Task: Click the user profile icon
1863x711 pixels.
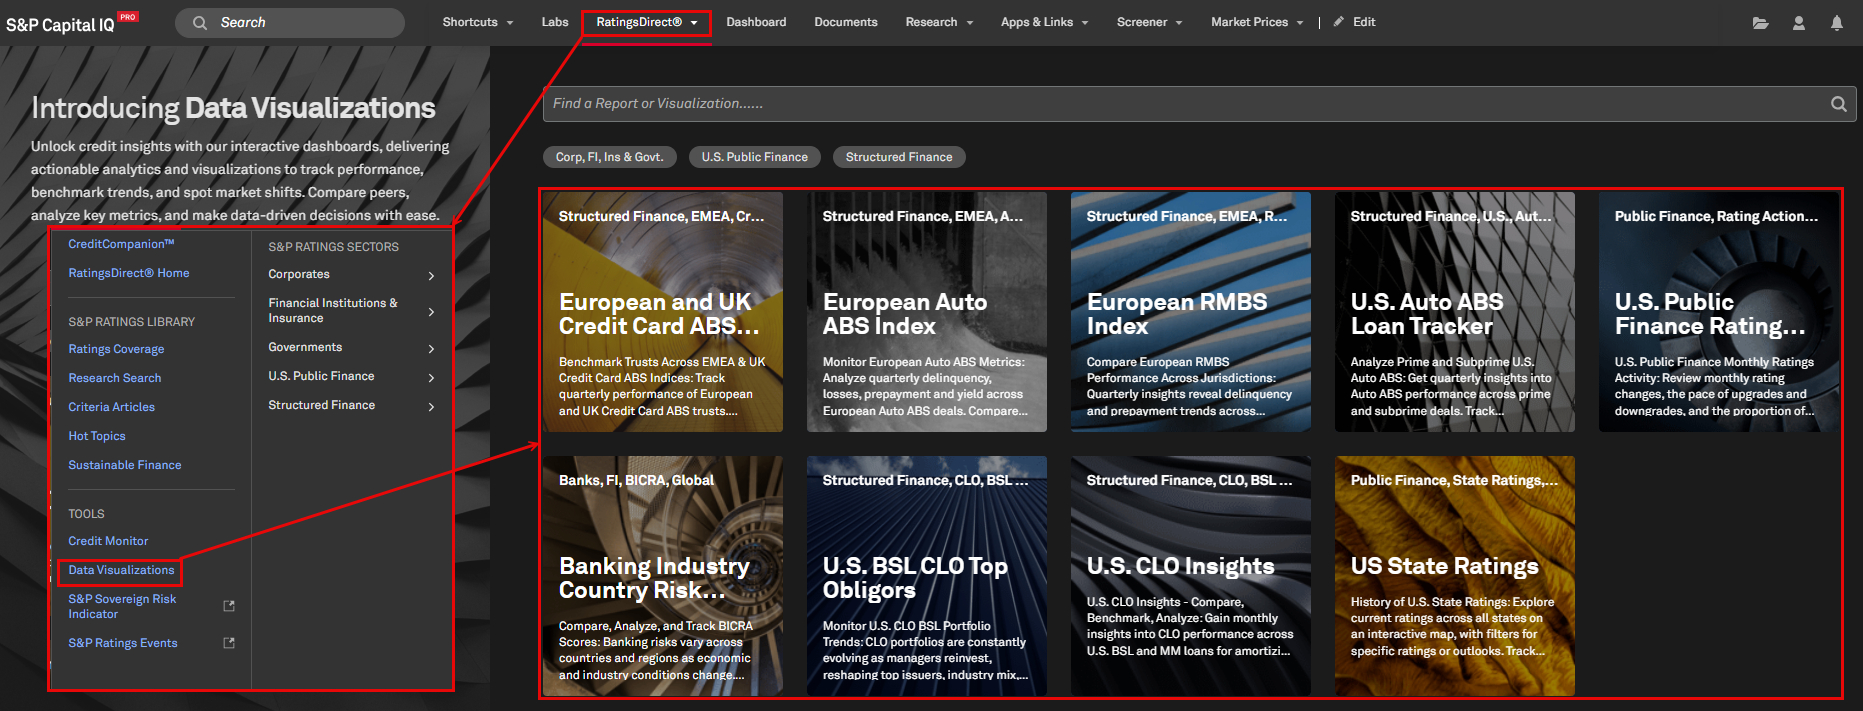Action: click(x=1798, y=23)
